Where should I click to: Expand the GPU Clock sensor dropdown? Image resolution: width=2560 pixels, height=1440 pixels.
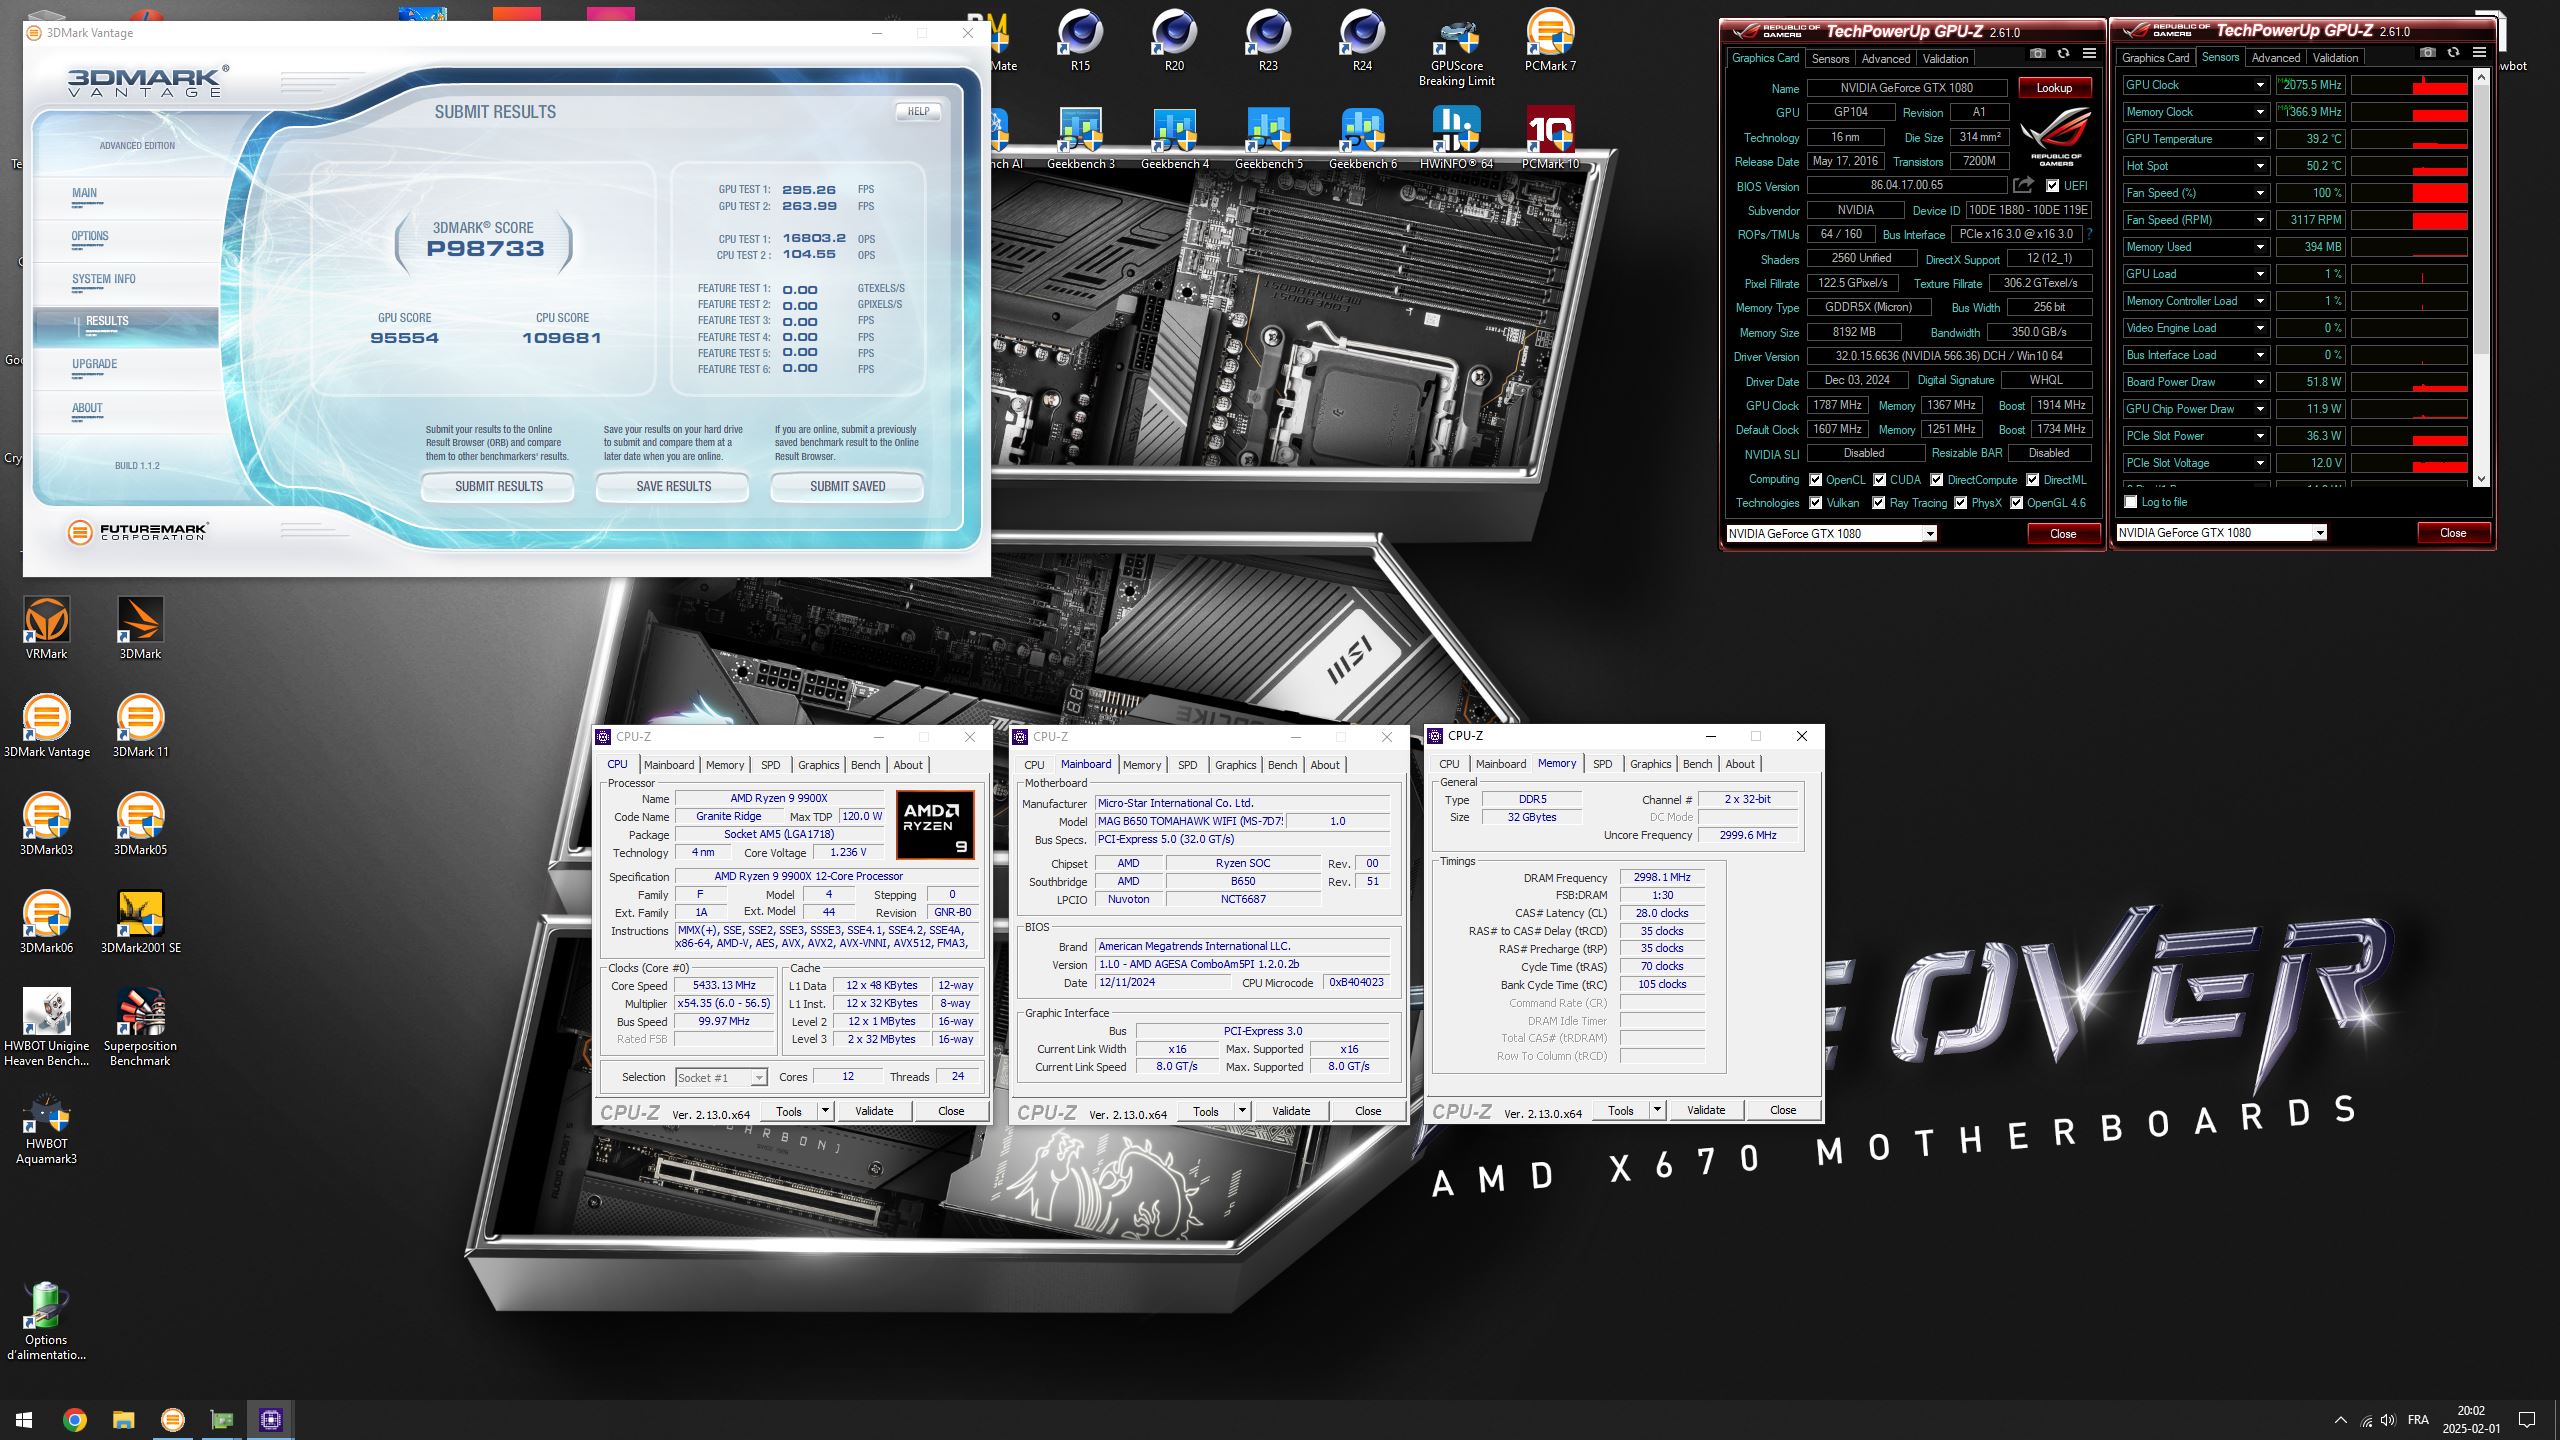point(2260,85)
